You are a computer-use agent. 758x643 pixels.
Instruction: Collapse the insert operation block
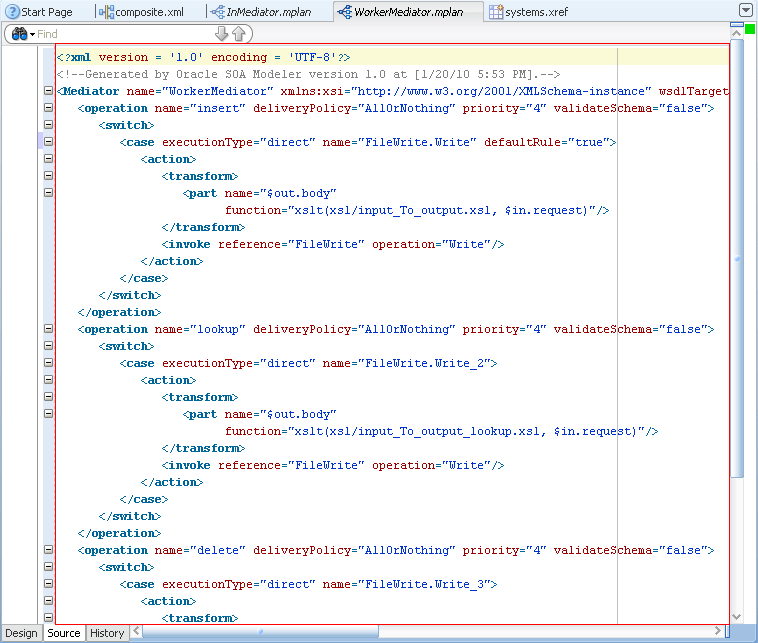coord(48,107)
